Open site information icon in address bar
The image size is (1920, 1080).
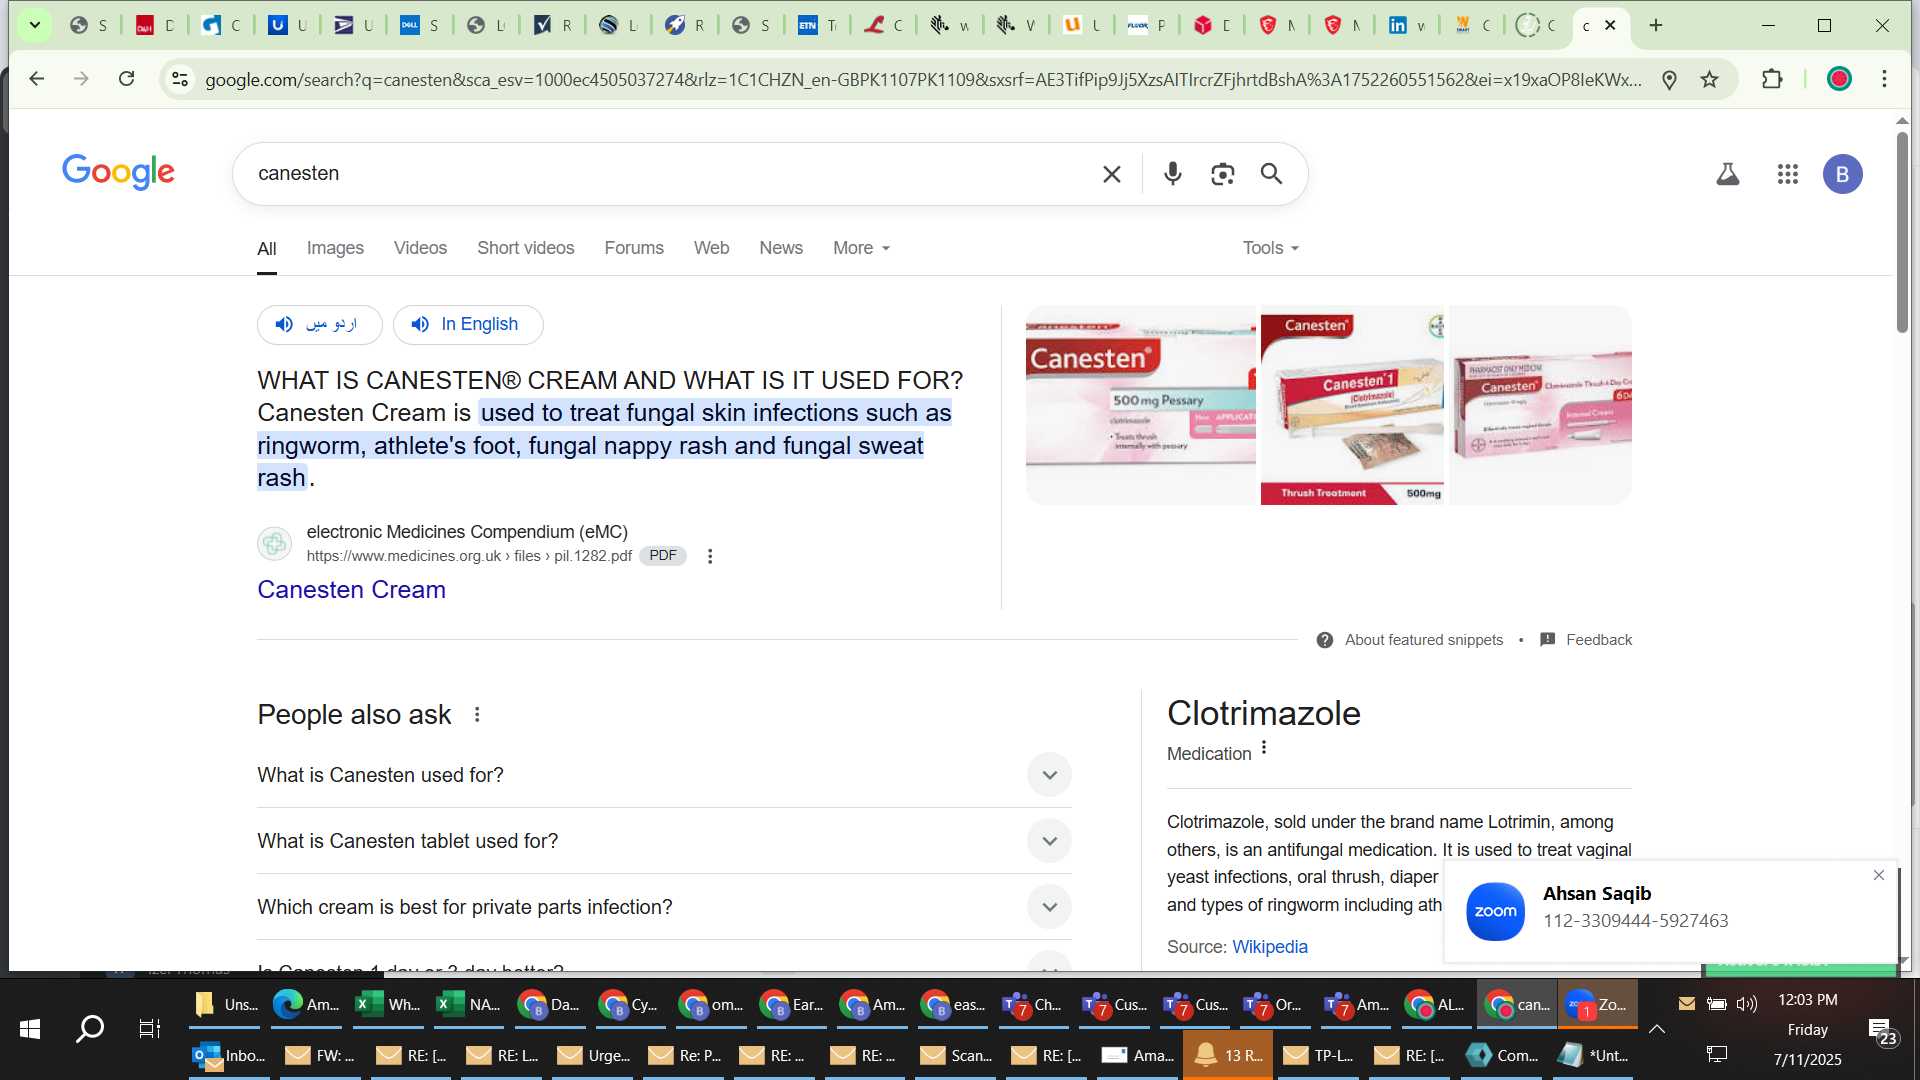pyautogui.click(x=180, y=79)
